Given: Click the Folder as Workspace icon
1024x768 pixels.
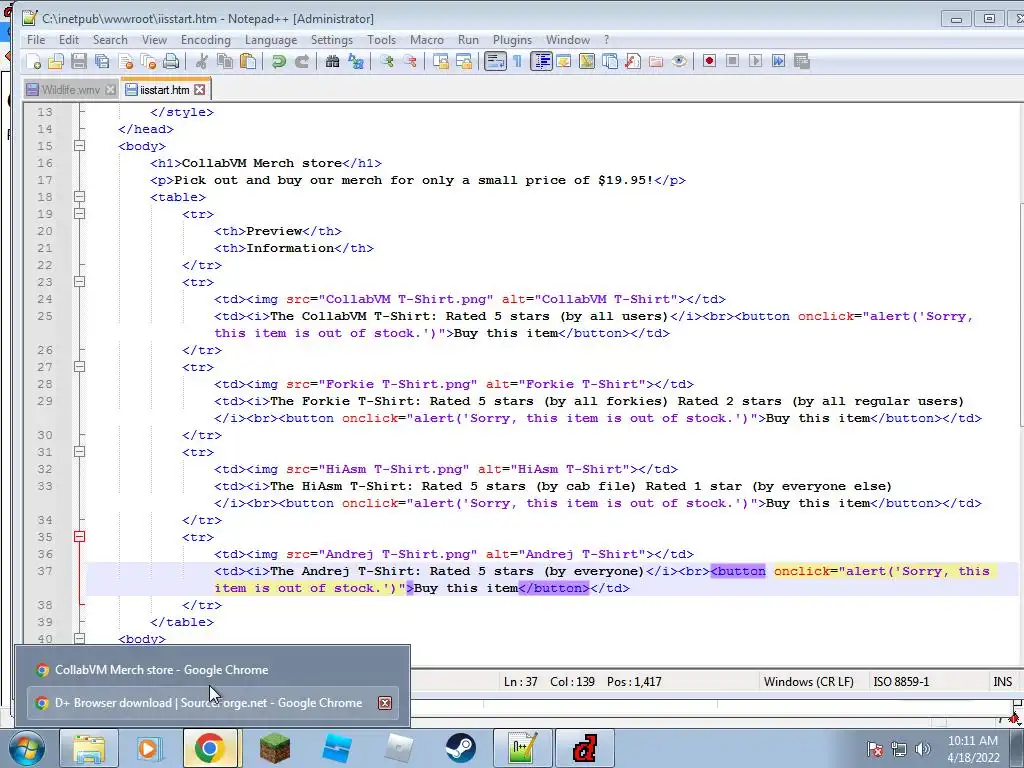Looking at the screenshot, I should [x=656, y=61].
